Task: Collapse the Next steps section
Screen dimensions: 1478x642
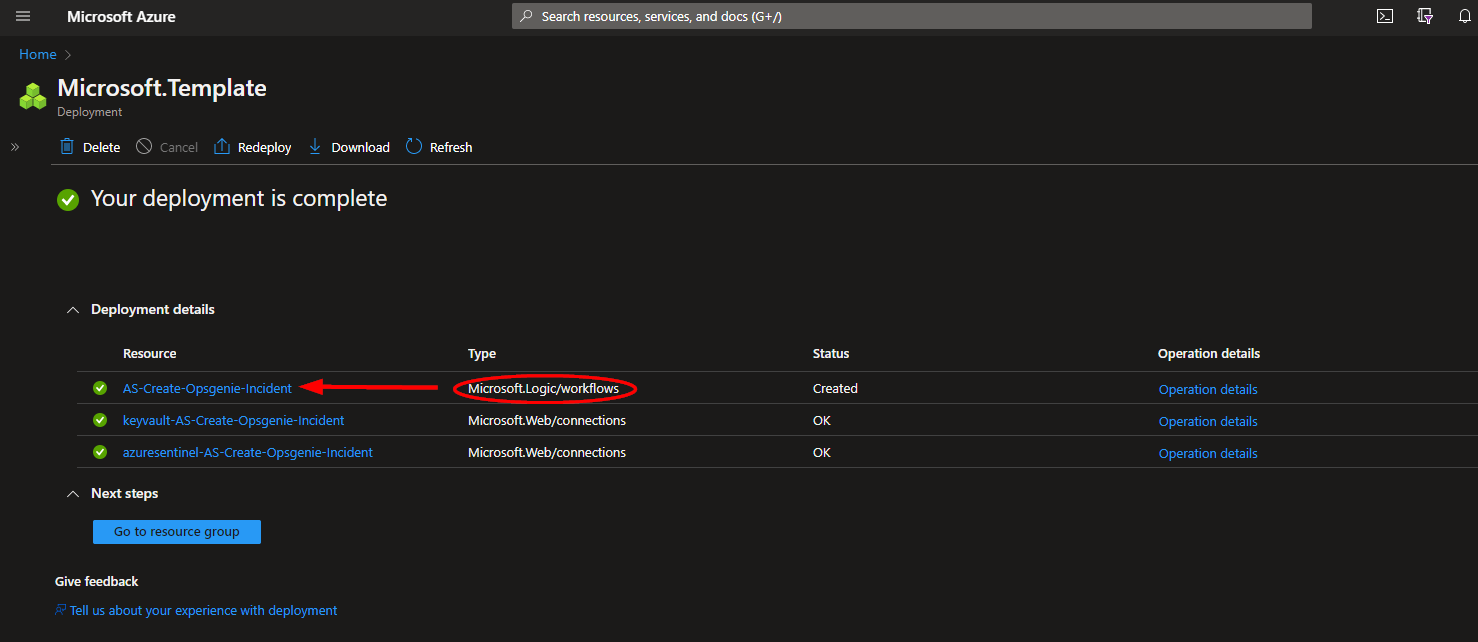Action: (72, 494)
